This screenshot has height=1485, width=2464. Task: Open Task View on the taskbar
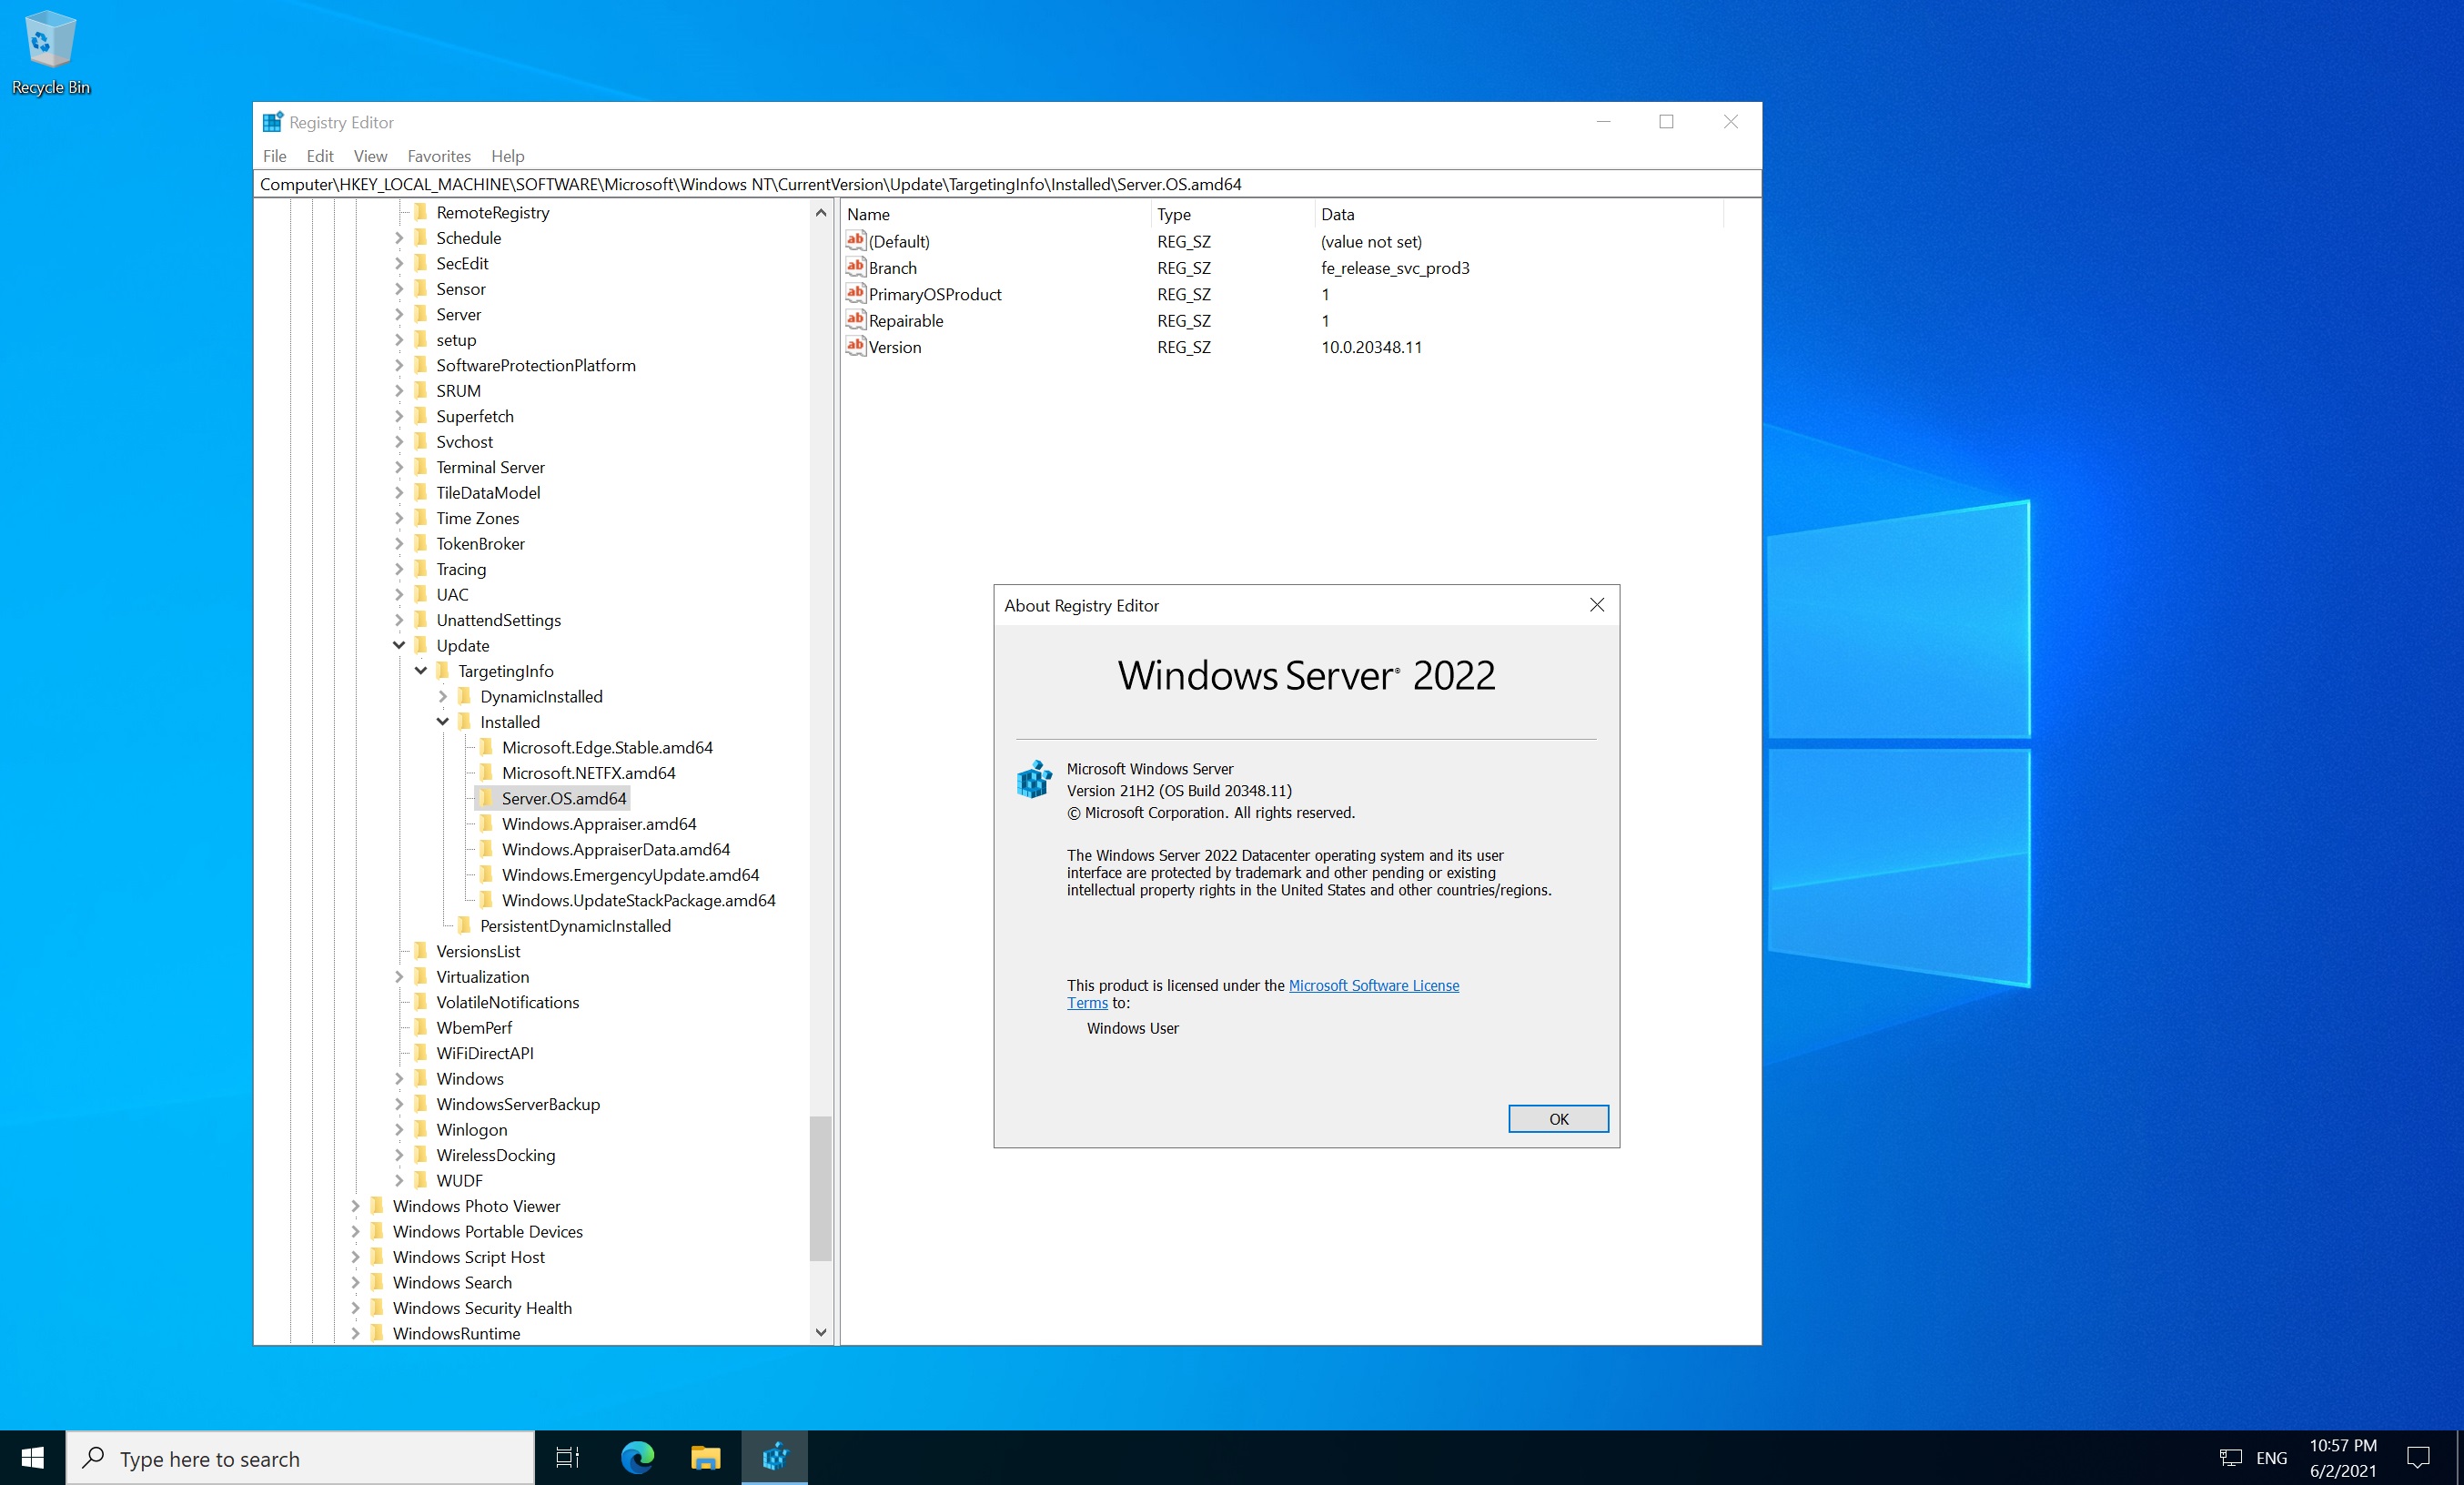[567, 1458]
